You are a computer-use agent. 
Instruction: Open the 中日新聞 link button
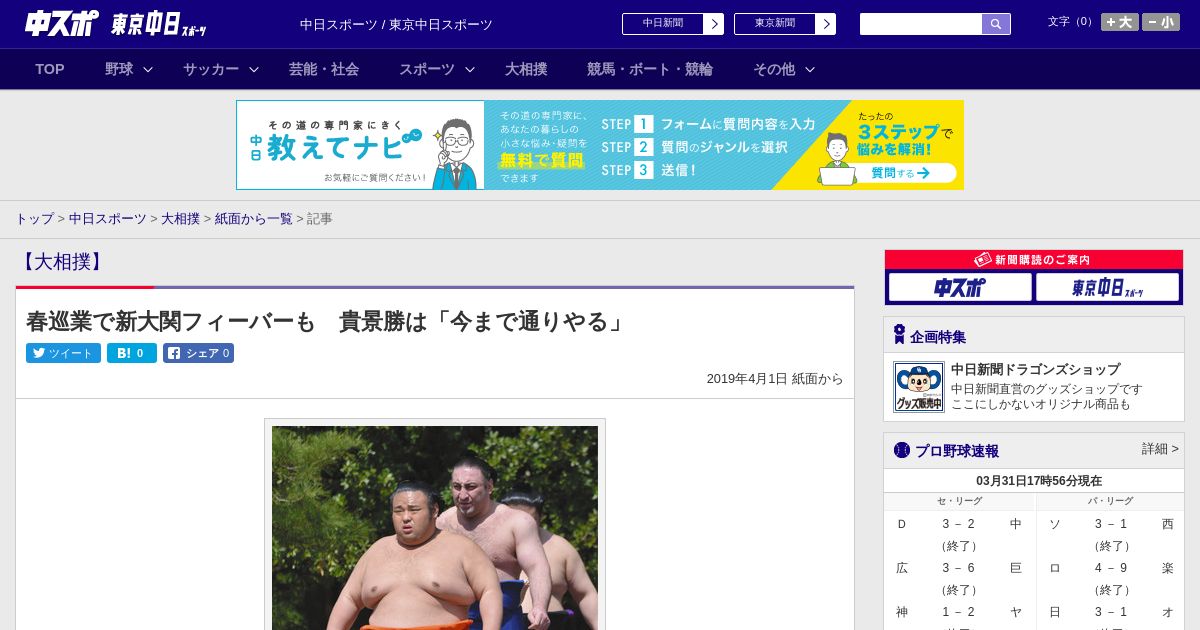click(673, 24)
